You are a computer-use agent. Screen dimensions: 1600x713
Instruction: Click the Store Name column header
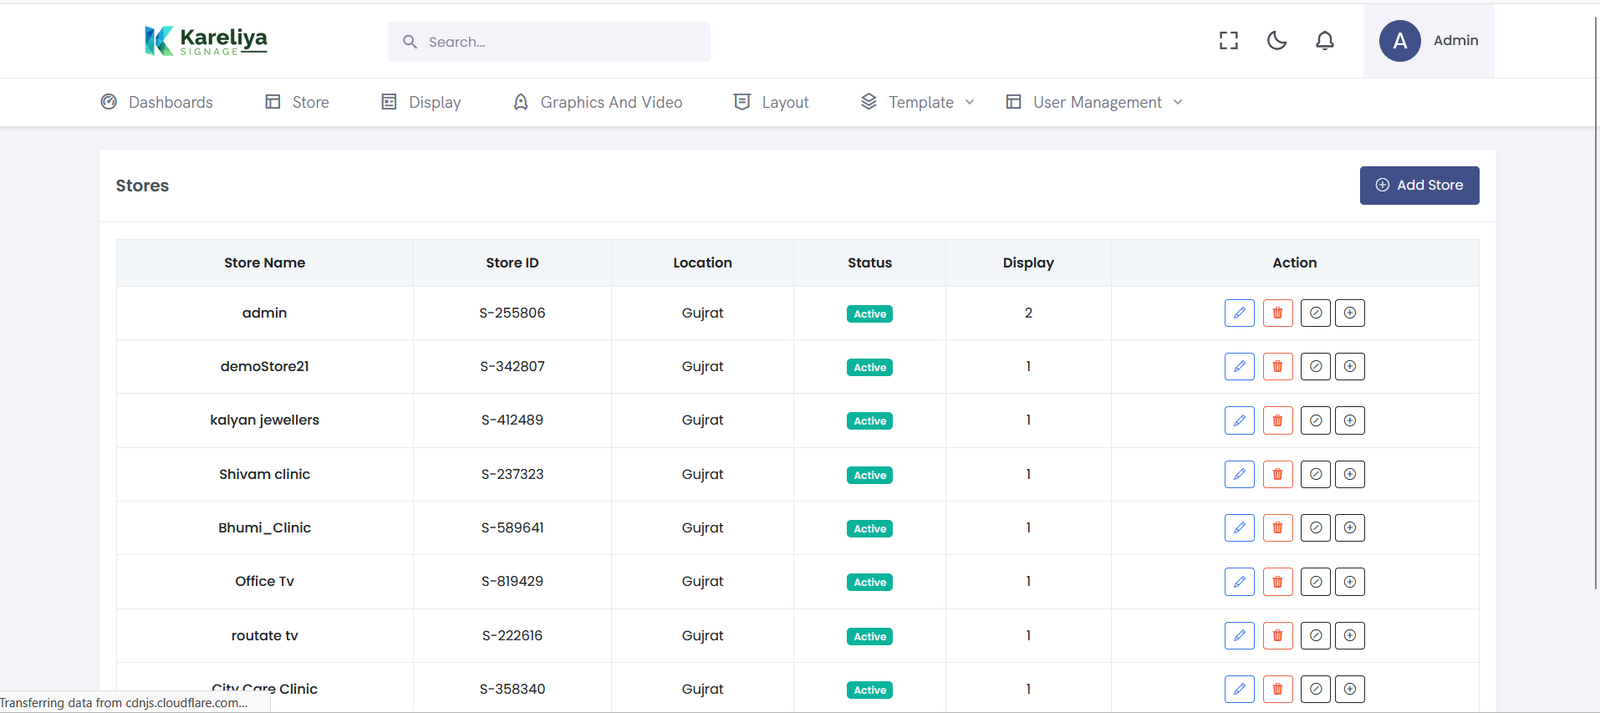pyautogui.click(x=265, y=263)
